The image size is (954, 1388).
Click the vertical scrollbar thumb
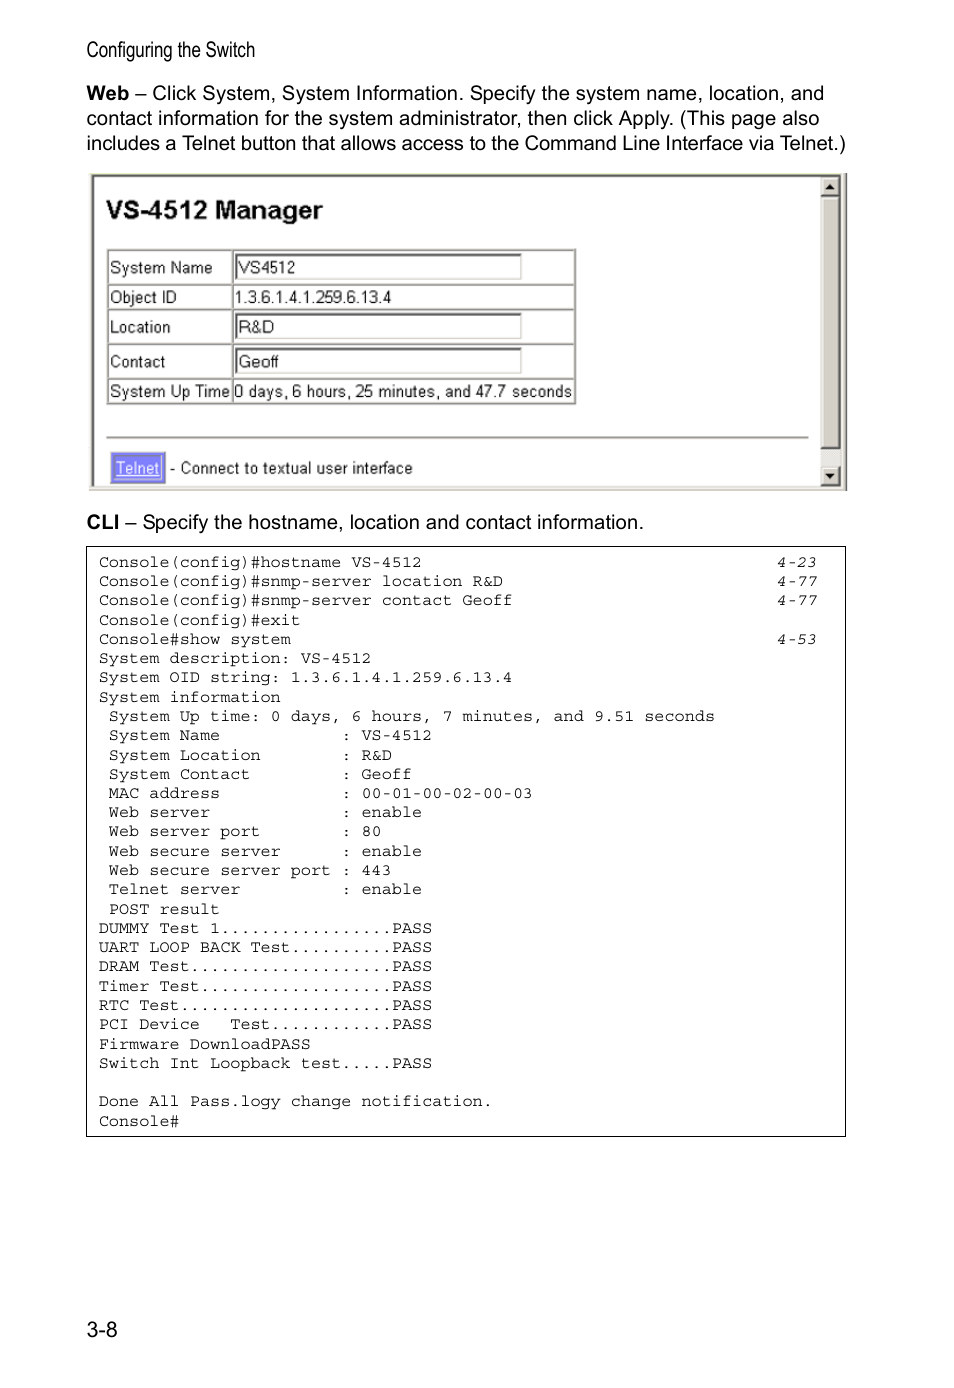click(830, 322)
